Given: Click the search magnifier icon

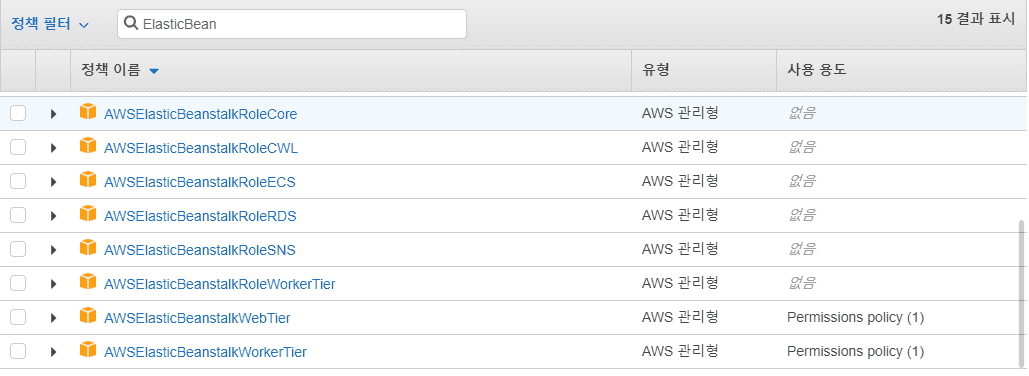Looking at the screenshot, I should tap(131, 24).
